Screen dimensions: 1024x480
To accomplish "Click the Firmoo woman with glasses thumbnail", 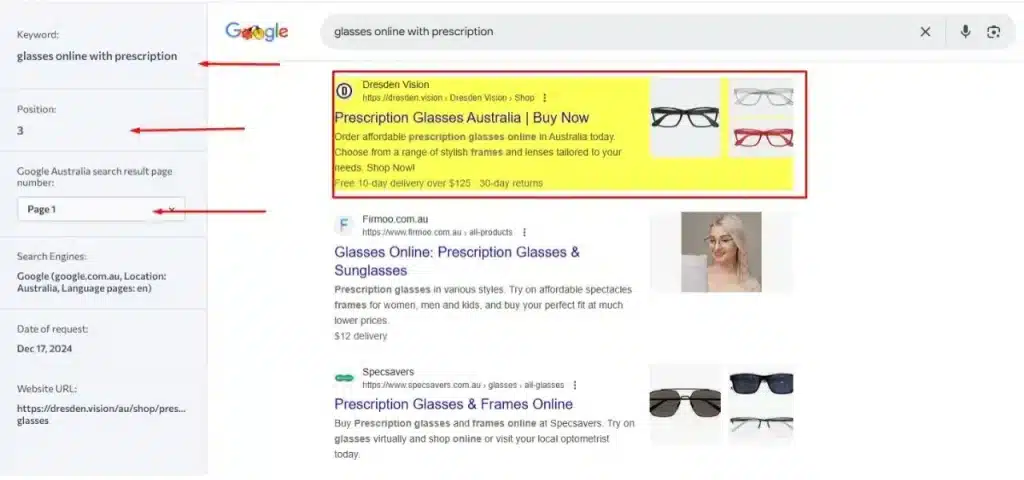I will pyautogui.click(x=721, y=252).
